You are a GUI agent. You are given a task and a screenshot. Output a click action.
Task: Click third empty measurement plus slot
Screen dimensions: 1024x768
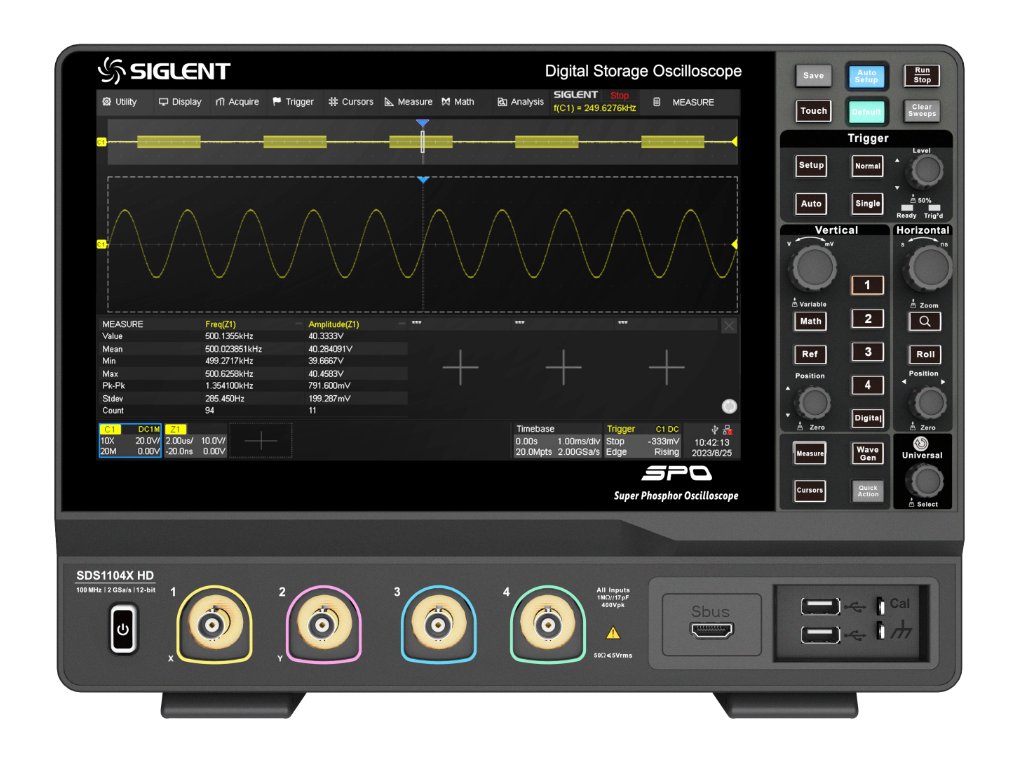(x=666, y=368)
